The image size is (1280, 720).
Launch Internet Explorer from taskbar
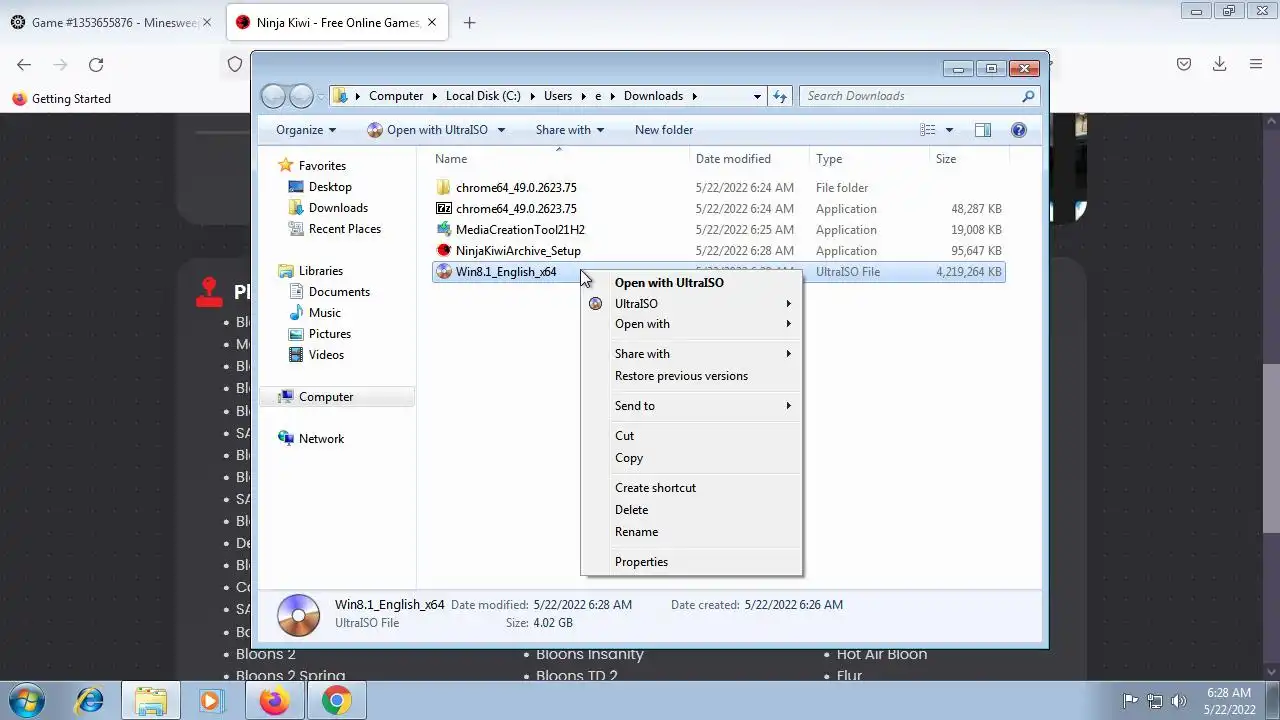coord(90,700)
